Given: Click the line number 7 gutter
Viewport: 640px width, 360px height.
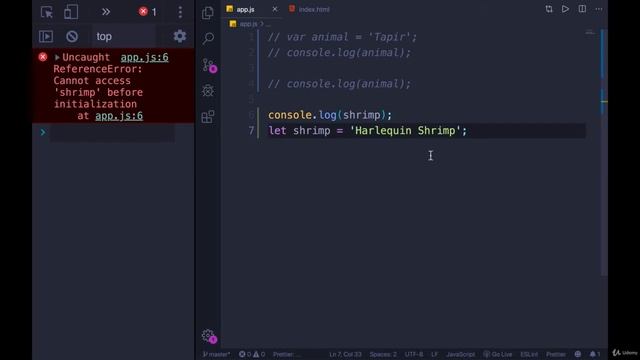Looking at the screenshot, I should (251, 131).
